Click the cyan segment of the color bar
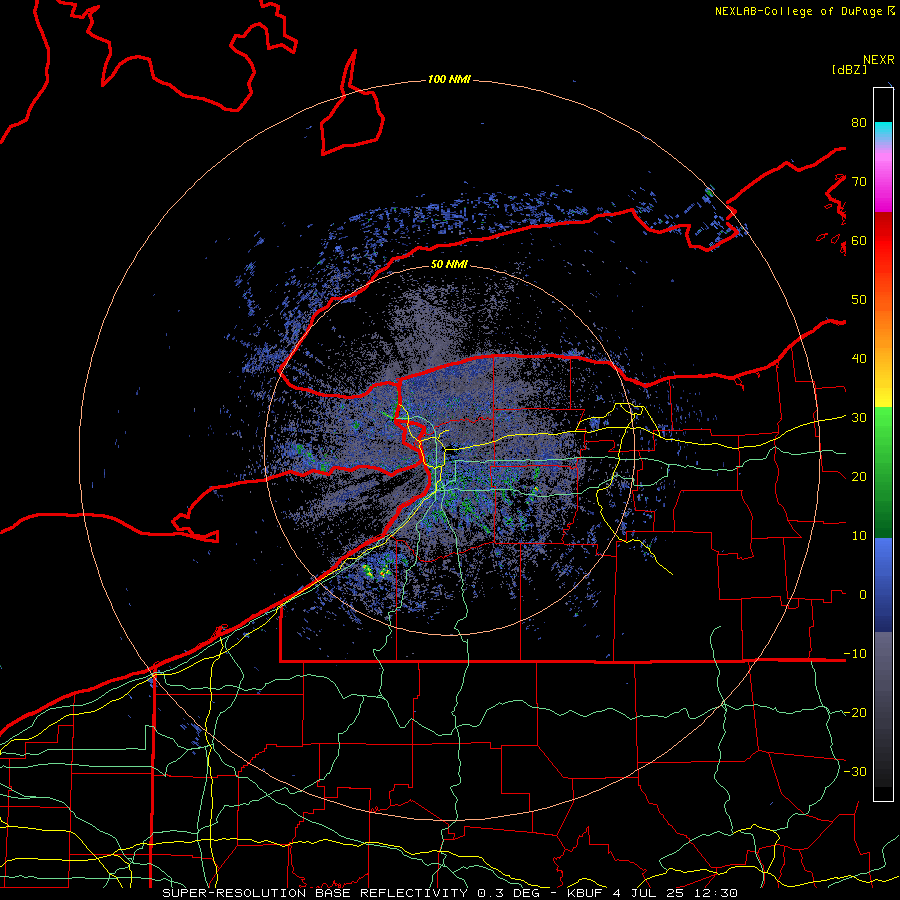The width and height of the screenshot is (900, 900). click(x=883, y=131)
